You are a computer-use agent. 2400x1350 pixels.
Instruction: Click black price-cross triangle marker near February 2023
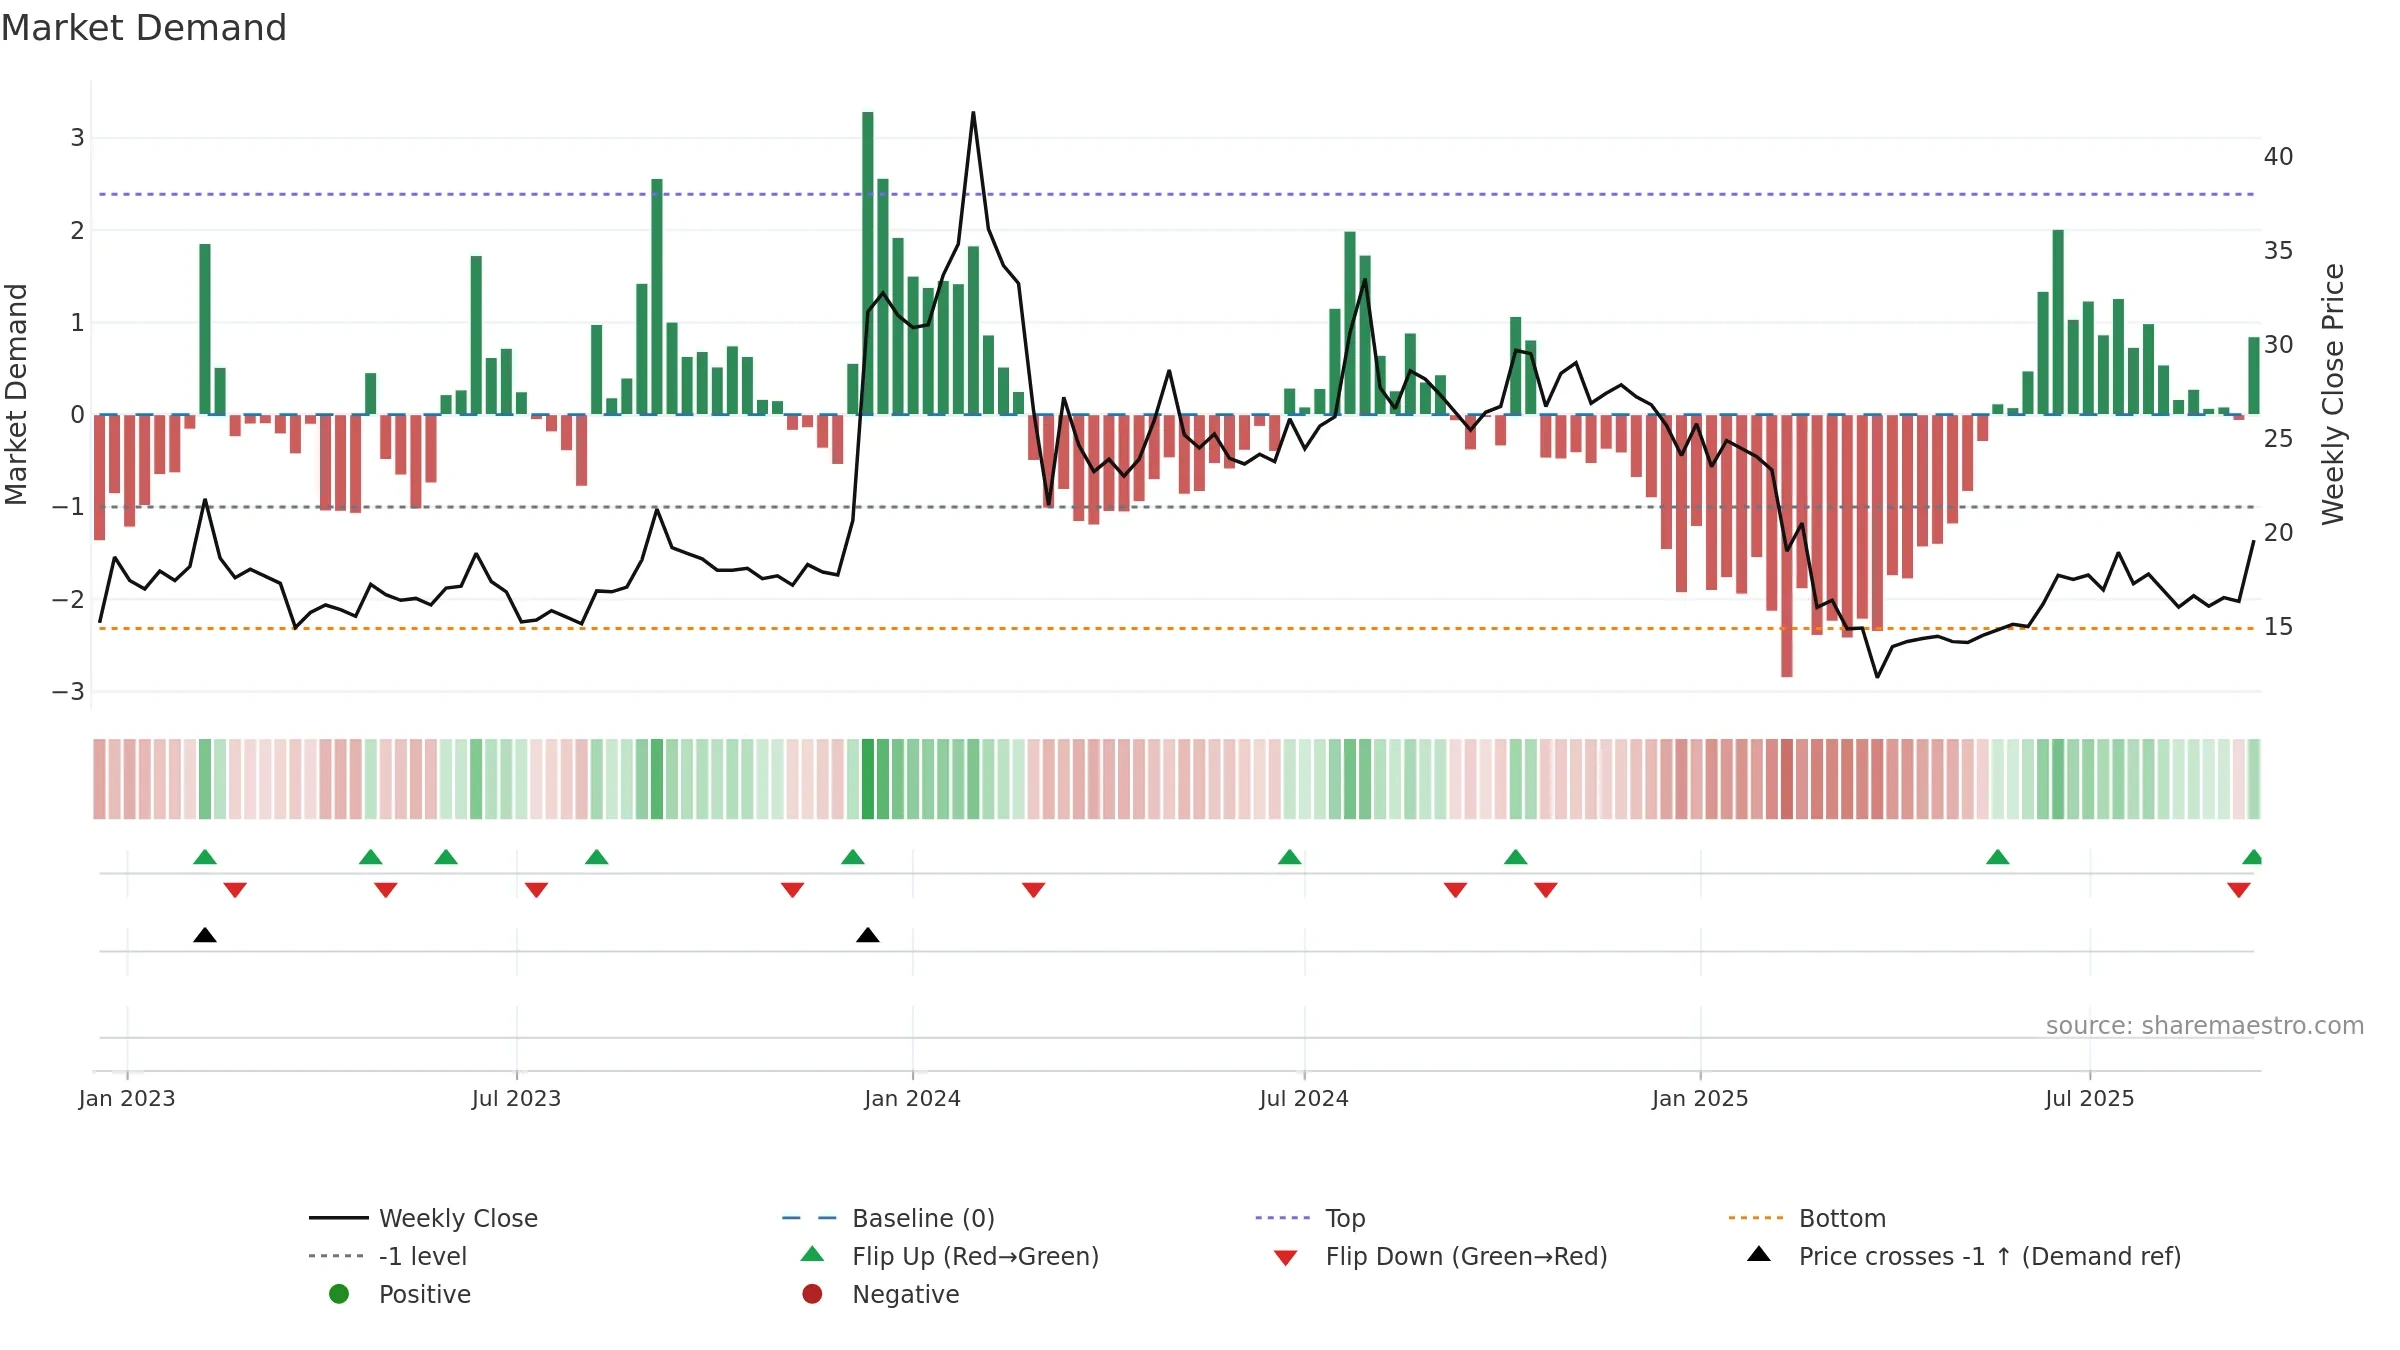point(205,935)
